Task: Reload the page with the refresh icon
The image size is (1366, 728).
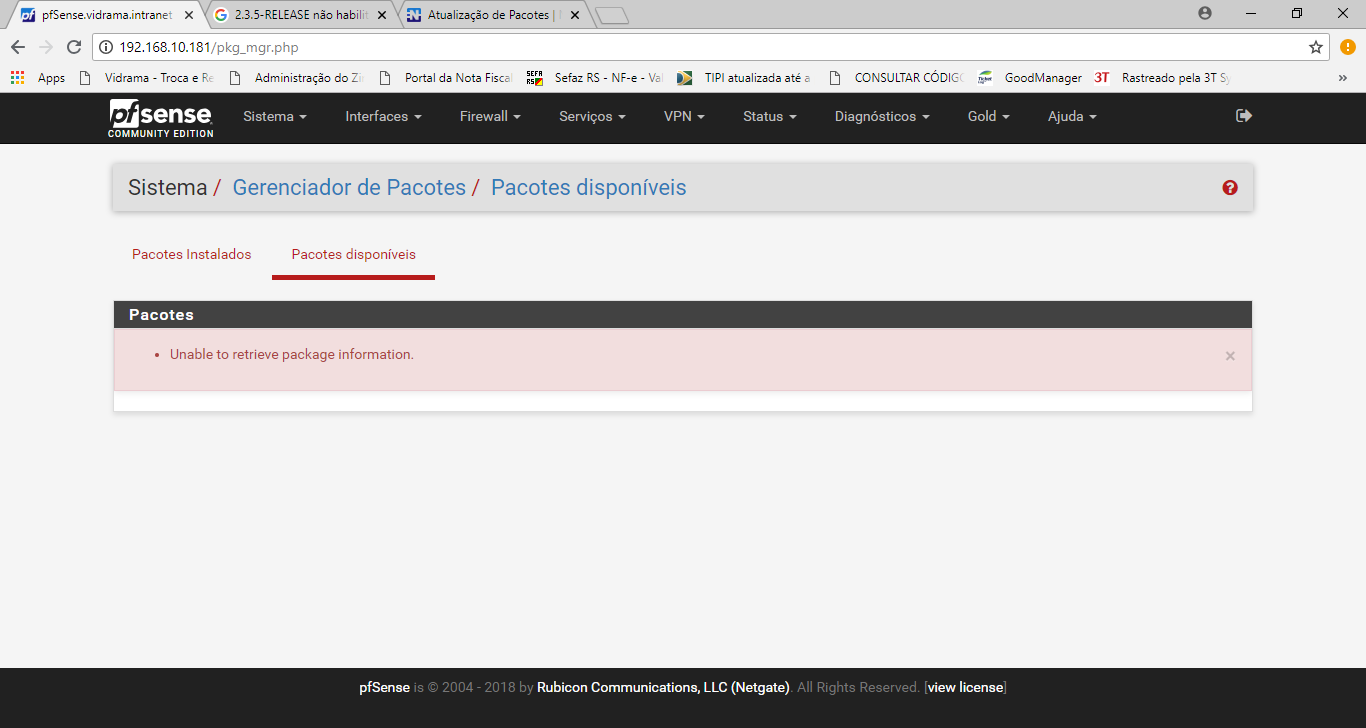Action: 73,47
